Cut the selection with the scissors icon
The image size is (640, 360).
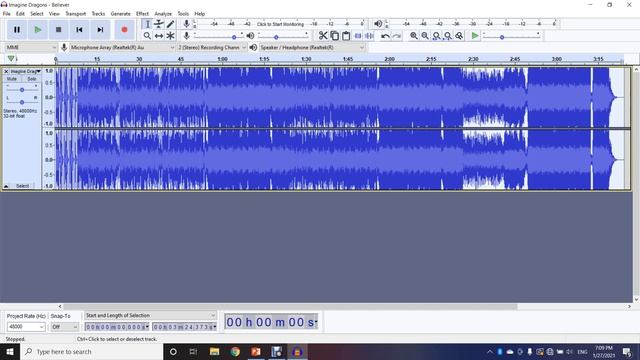323,36
